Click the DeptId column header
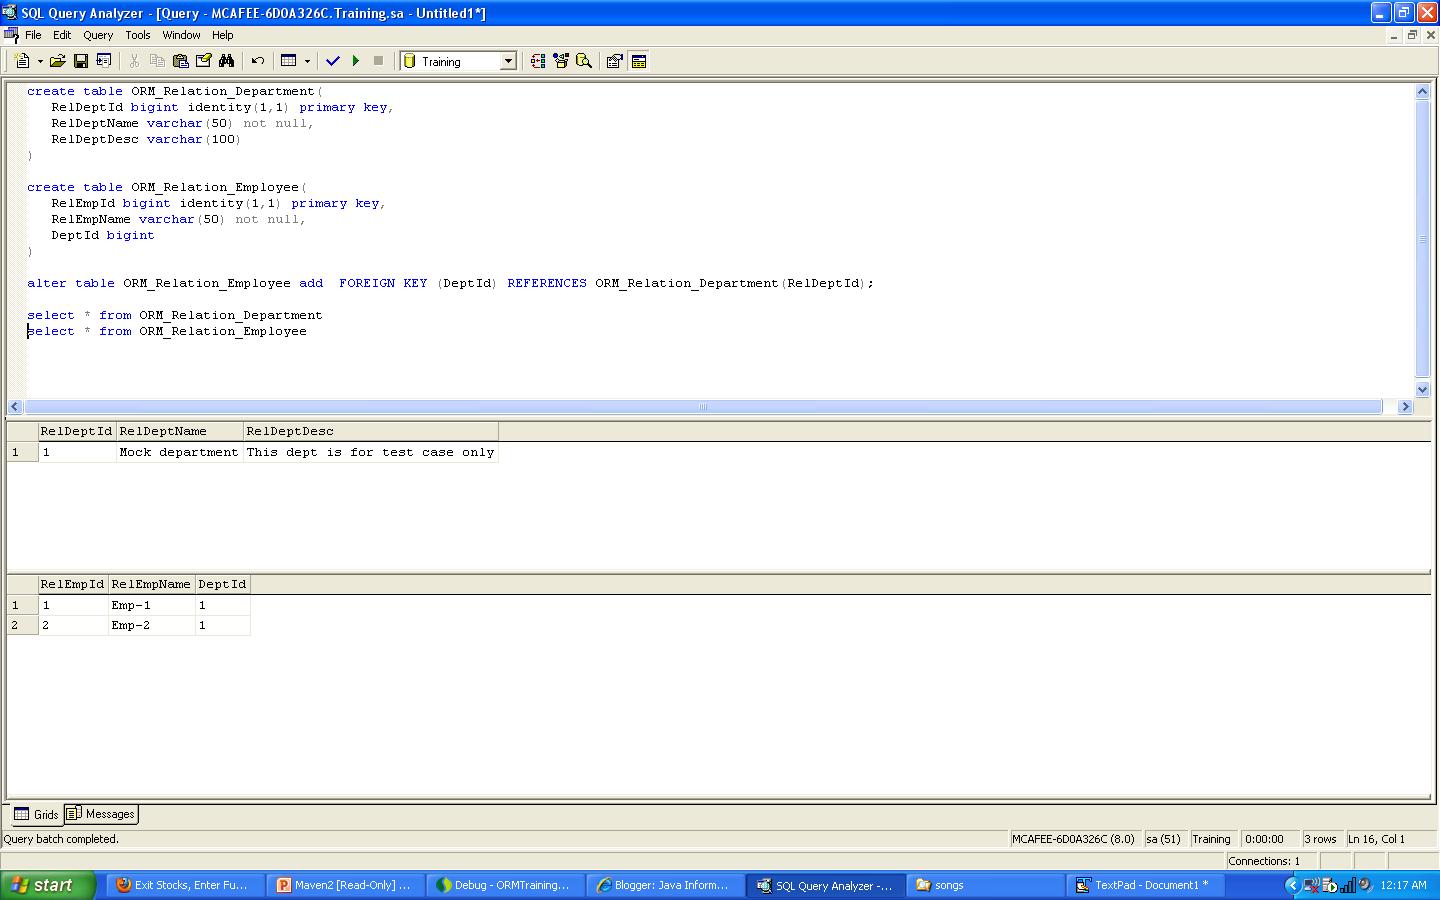This screenshot has height=900, width=1440. (x=223, y=584)
